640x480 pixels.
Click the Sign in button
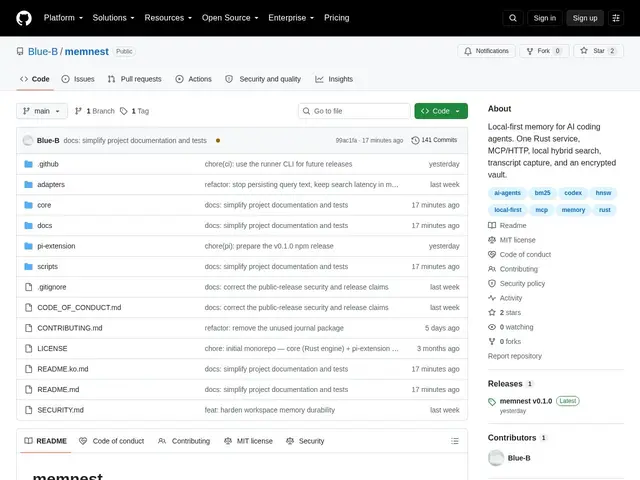[x=544, y=18]
